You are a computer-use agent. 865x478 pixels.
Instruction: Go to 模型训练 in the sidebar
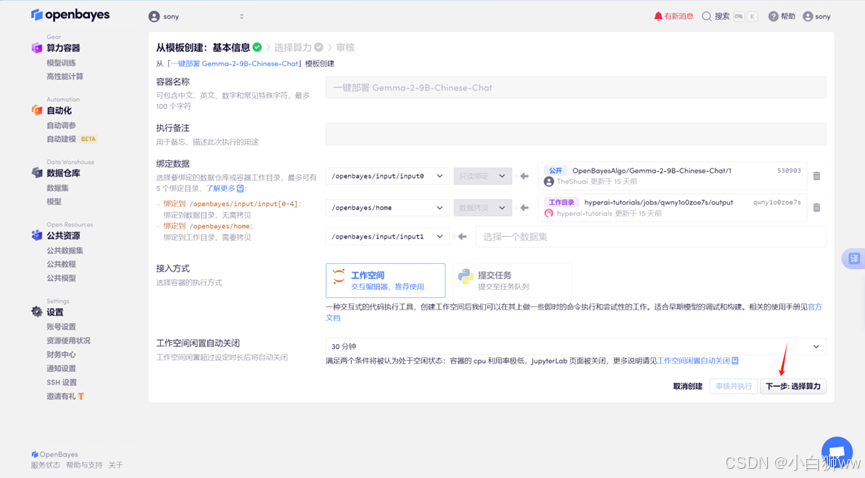[61, 63]
